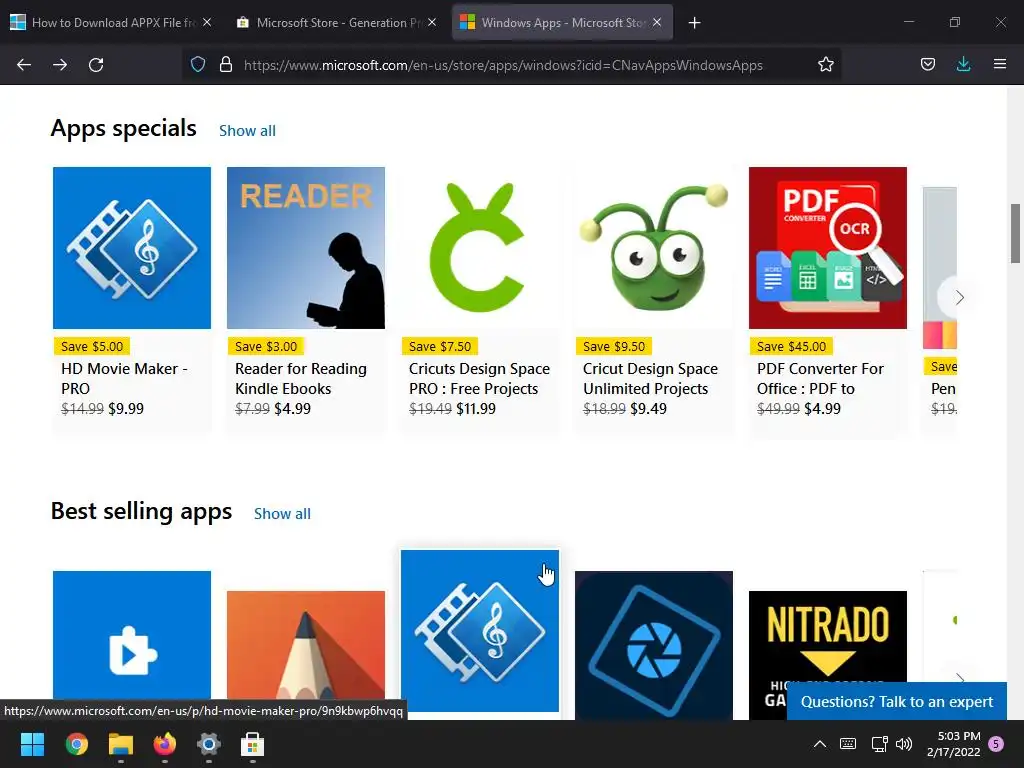Close the Microsoft Store Generation tab
1024x768 pixels.
click(432, 22)
